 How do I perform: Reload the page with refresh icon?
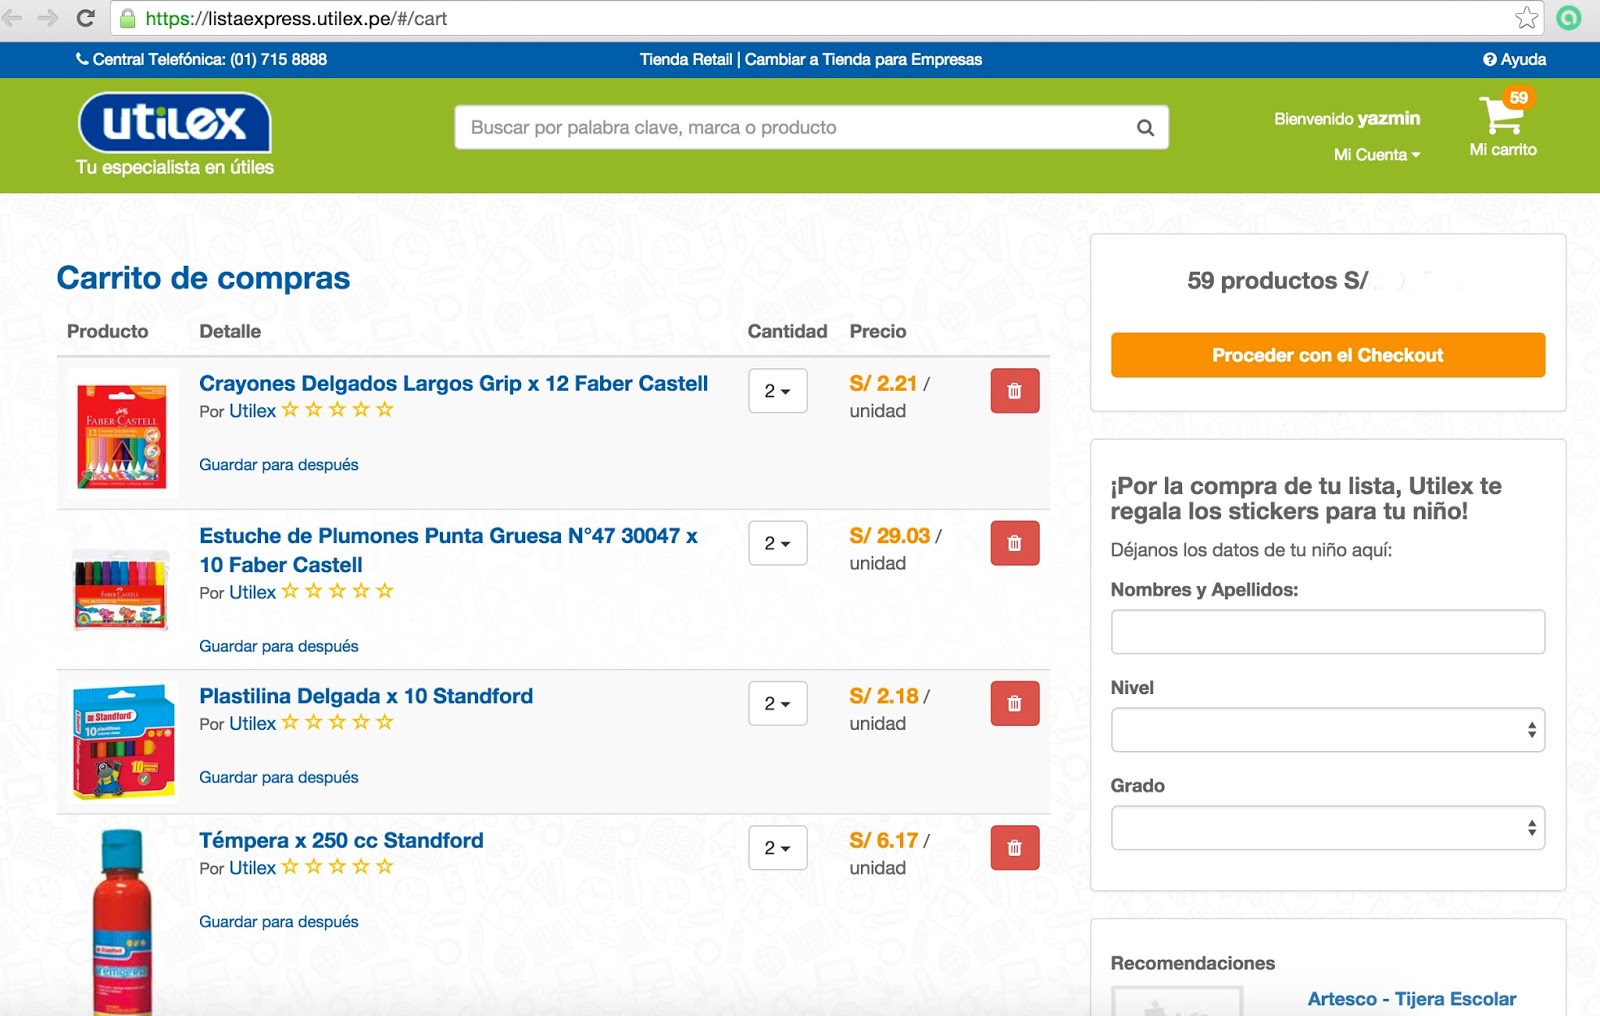tap(86, 18)
